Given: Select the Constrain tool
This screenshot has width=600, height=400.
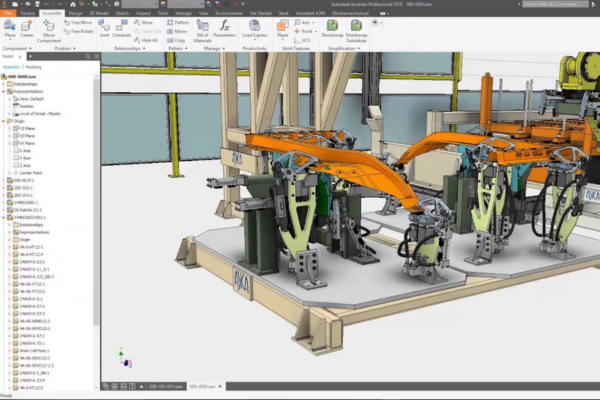Looking at the screenshot, I should (x=123, y=26).
